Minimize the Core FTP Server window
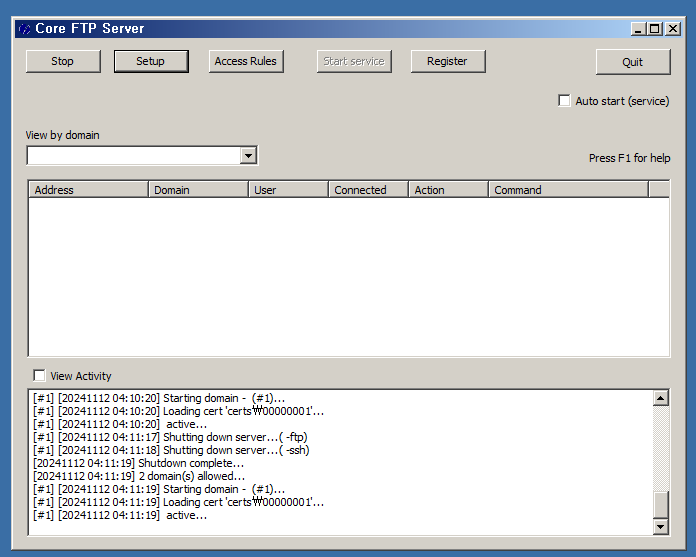This screenshot has height=557, width=696. point(638,29)
